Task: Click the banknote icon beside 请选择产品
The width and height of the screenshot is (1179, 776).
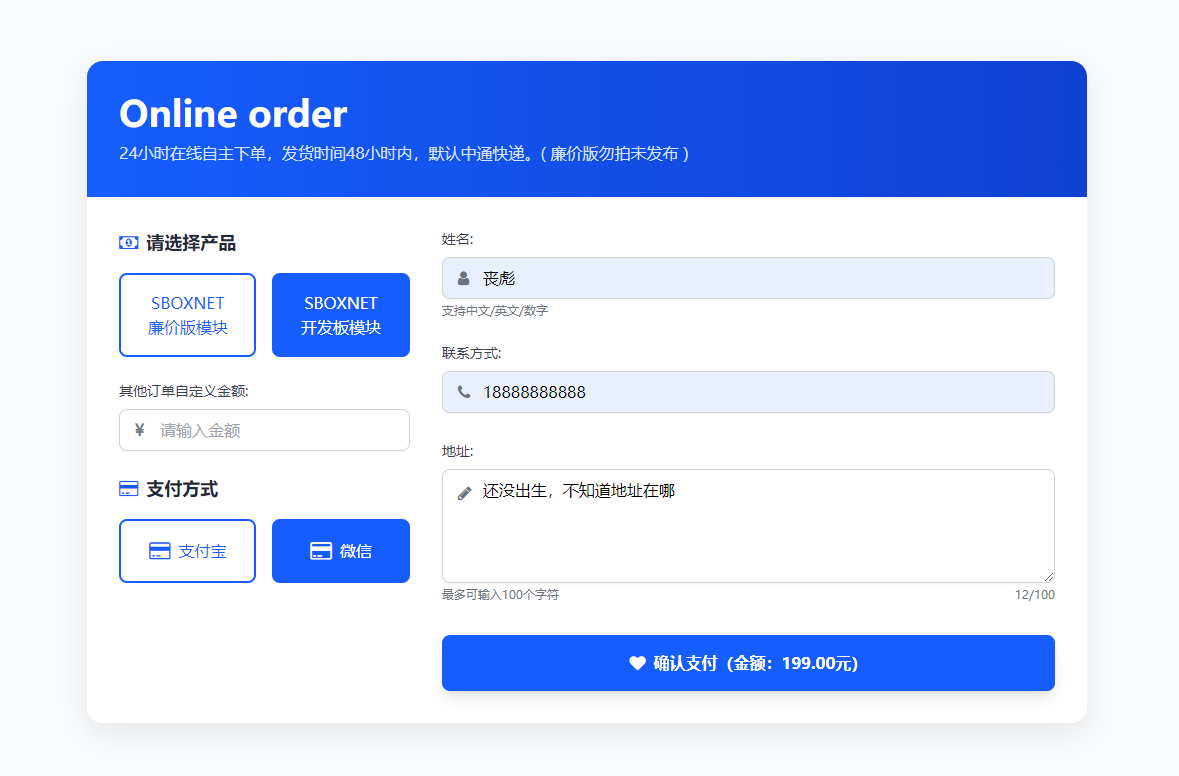Action: [x=129, y=243]
